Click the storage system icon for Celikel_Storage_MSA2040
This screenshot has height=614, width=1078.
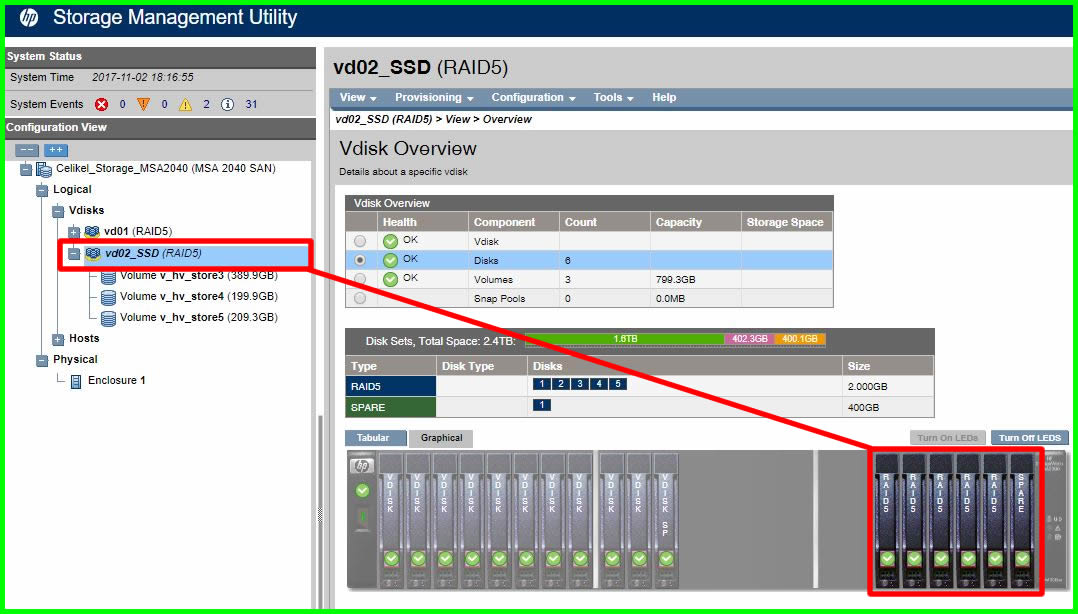click(44, 168)
